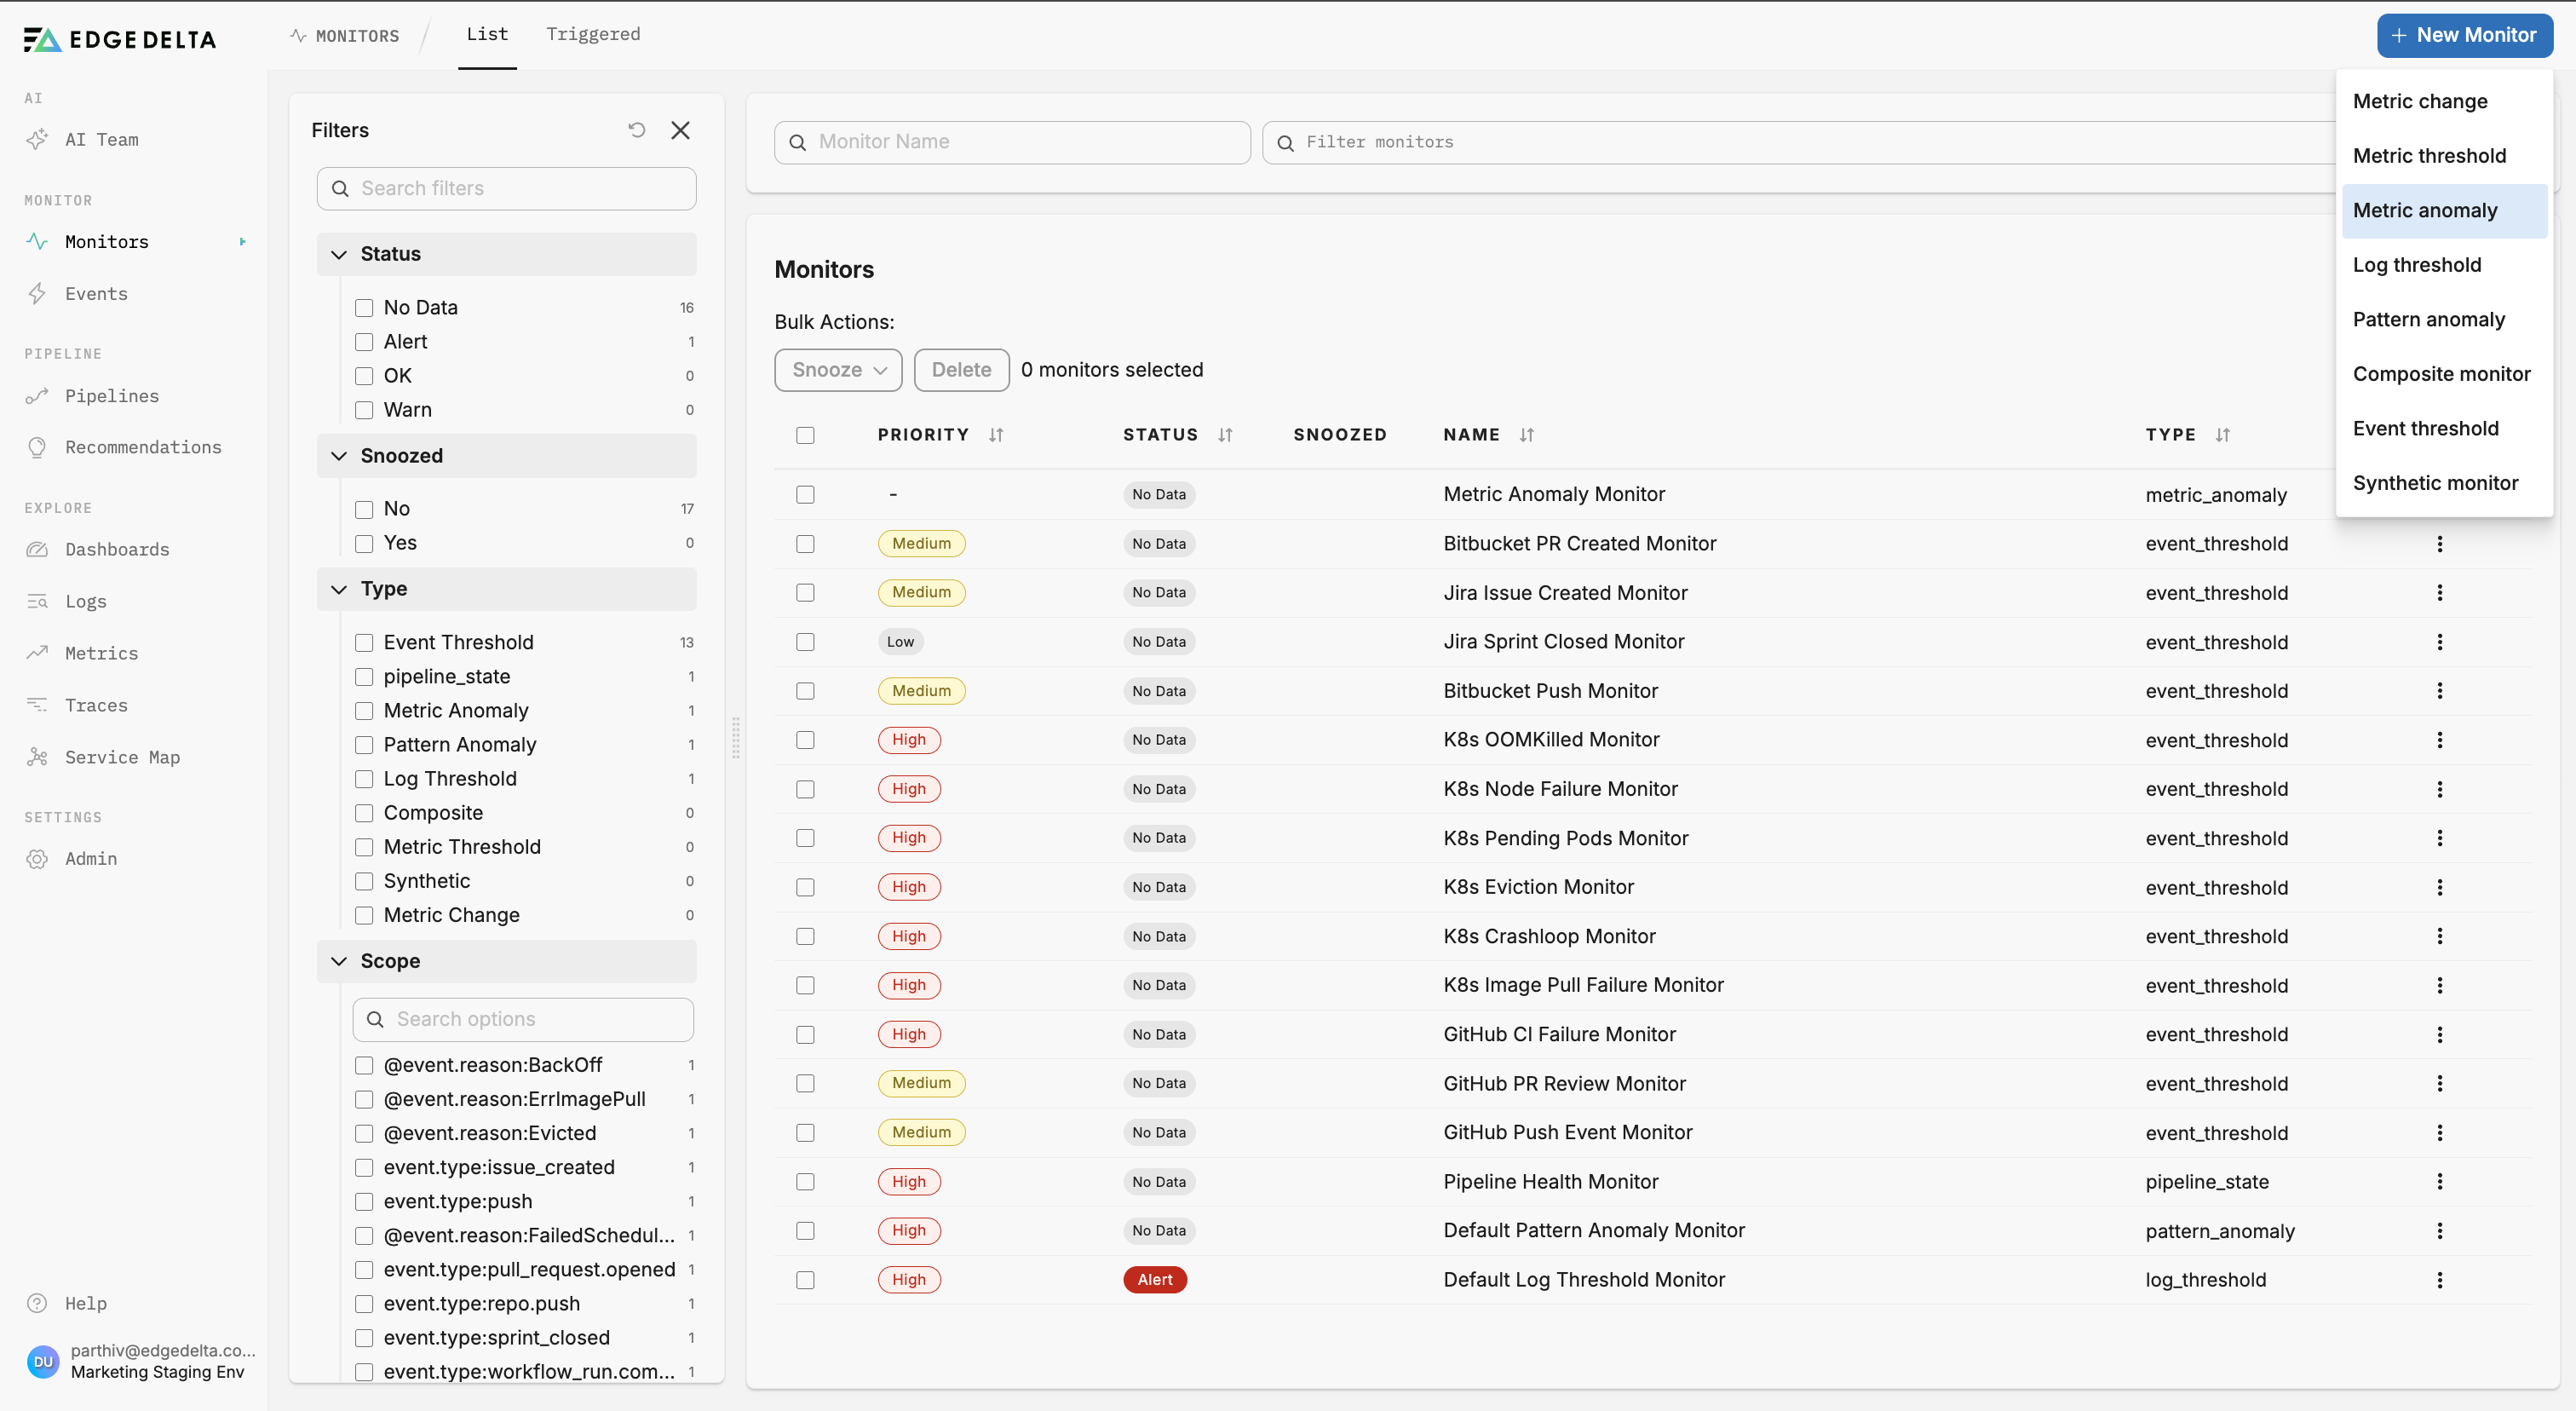This screenshot has height=1411, width=2576.
Task: Switch to the Triggered tab
Action: [593, 34]
